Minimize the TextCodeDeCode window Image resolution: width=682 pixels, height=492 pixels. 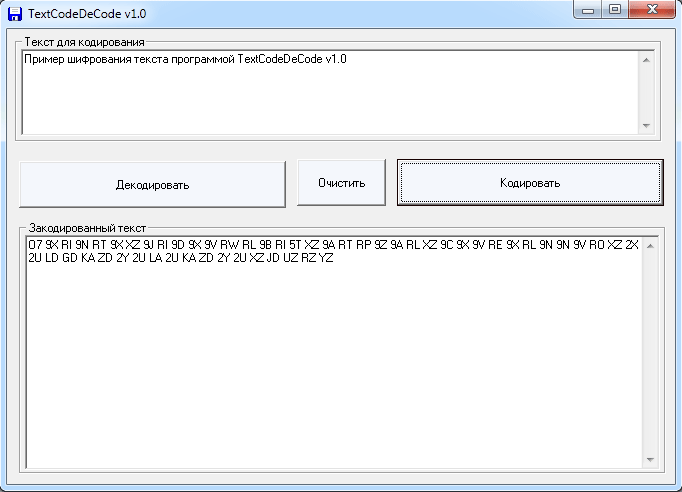588,10
